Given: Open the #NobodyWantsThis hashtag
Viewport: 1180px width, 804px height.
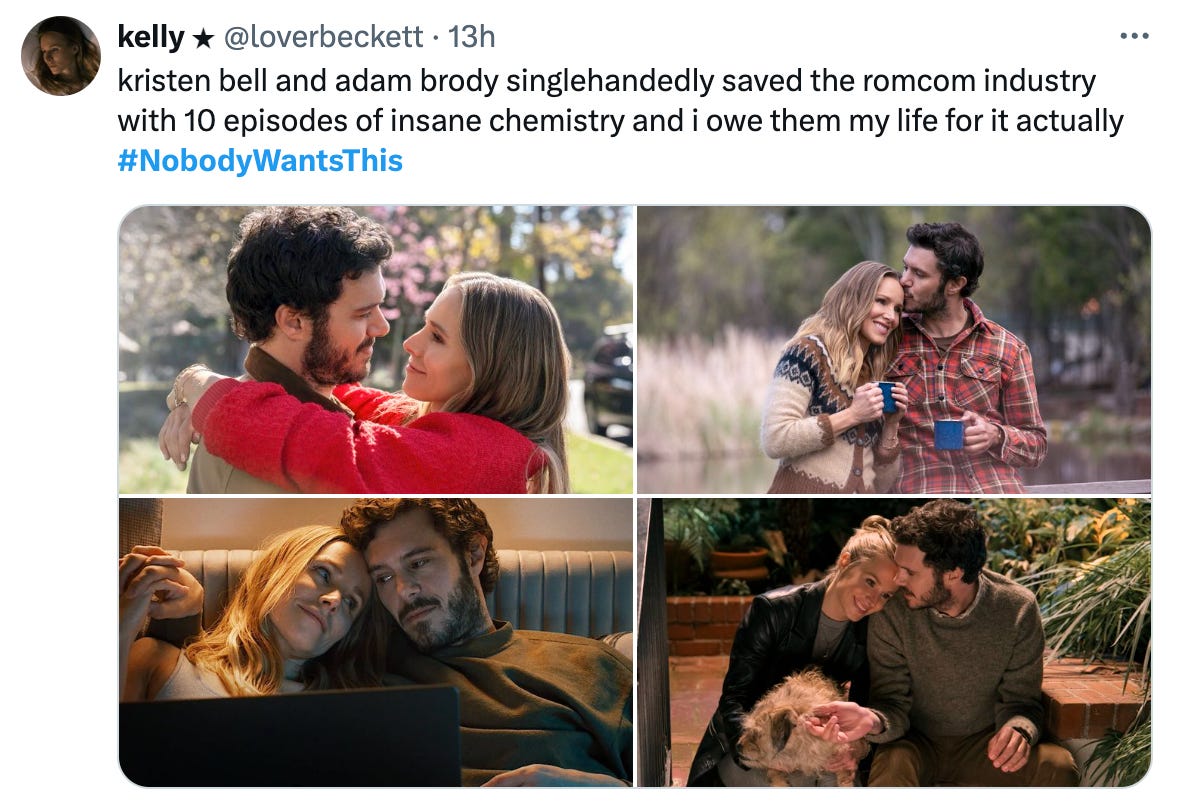Looking at the screenshot, I should point(260,160).
